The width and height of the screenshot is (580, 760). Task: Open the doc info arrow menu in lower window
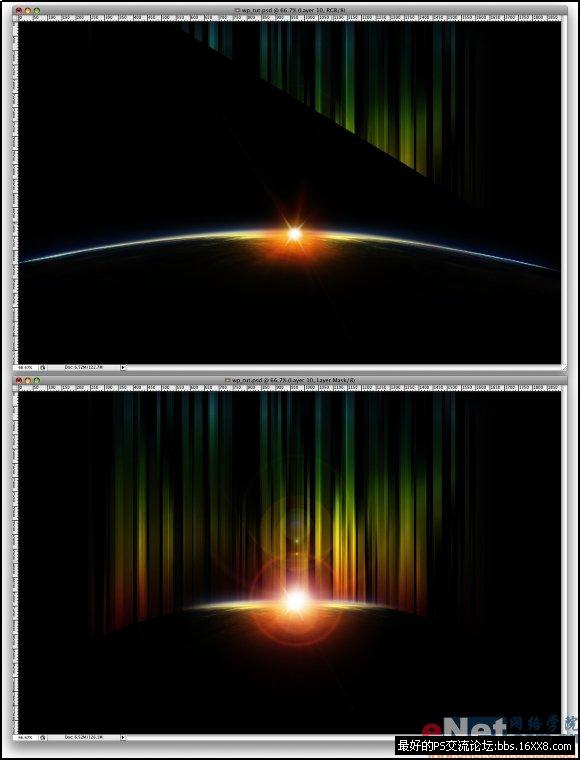pos(123,737)
